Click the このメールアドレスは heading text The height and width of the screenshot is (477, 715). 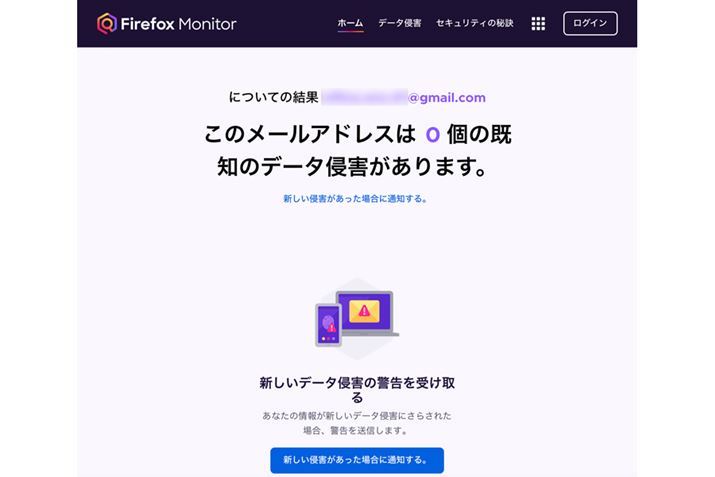point(310,134)
